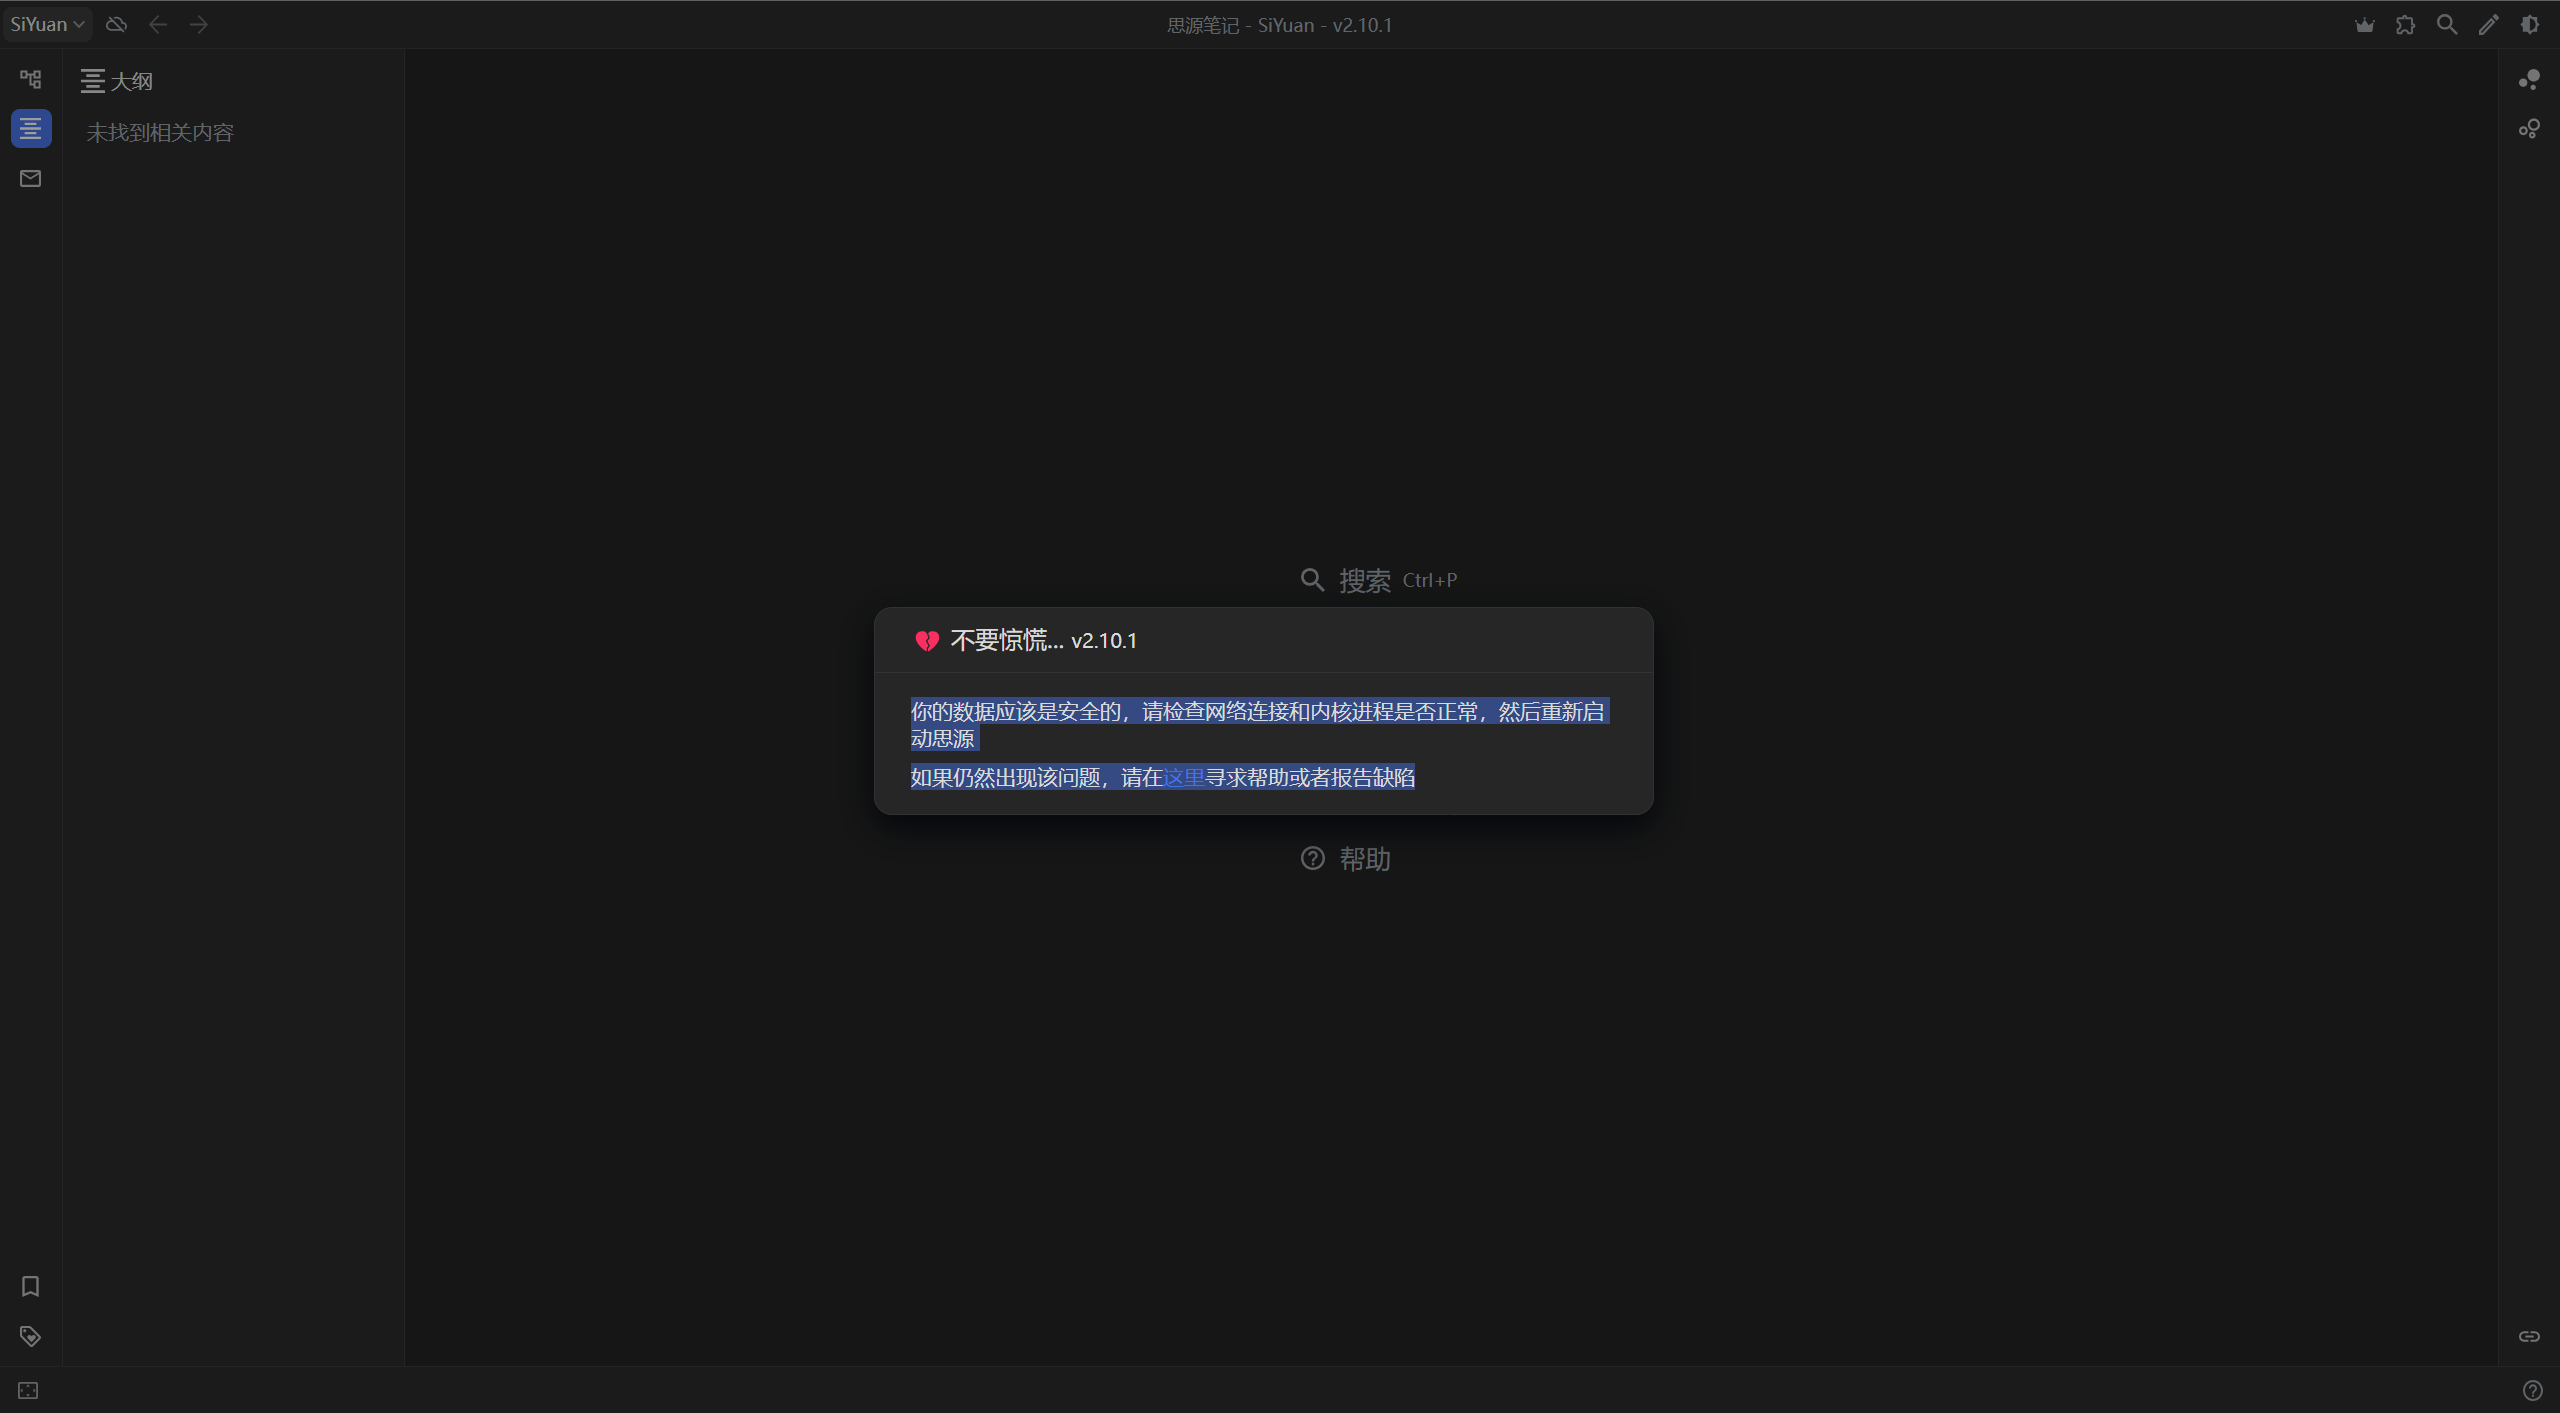Open the Tags panel icon
Viewport: 2560px width, 1413px height.
coord(30,1336)
